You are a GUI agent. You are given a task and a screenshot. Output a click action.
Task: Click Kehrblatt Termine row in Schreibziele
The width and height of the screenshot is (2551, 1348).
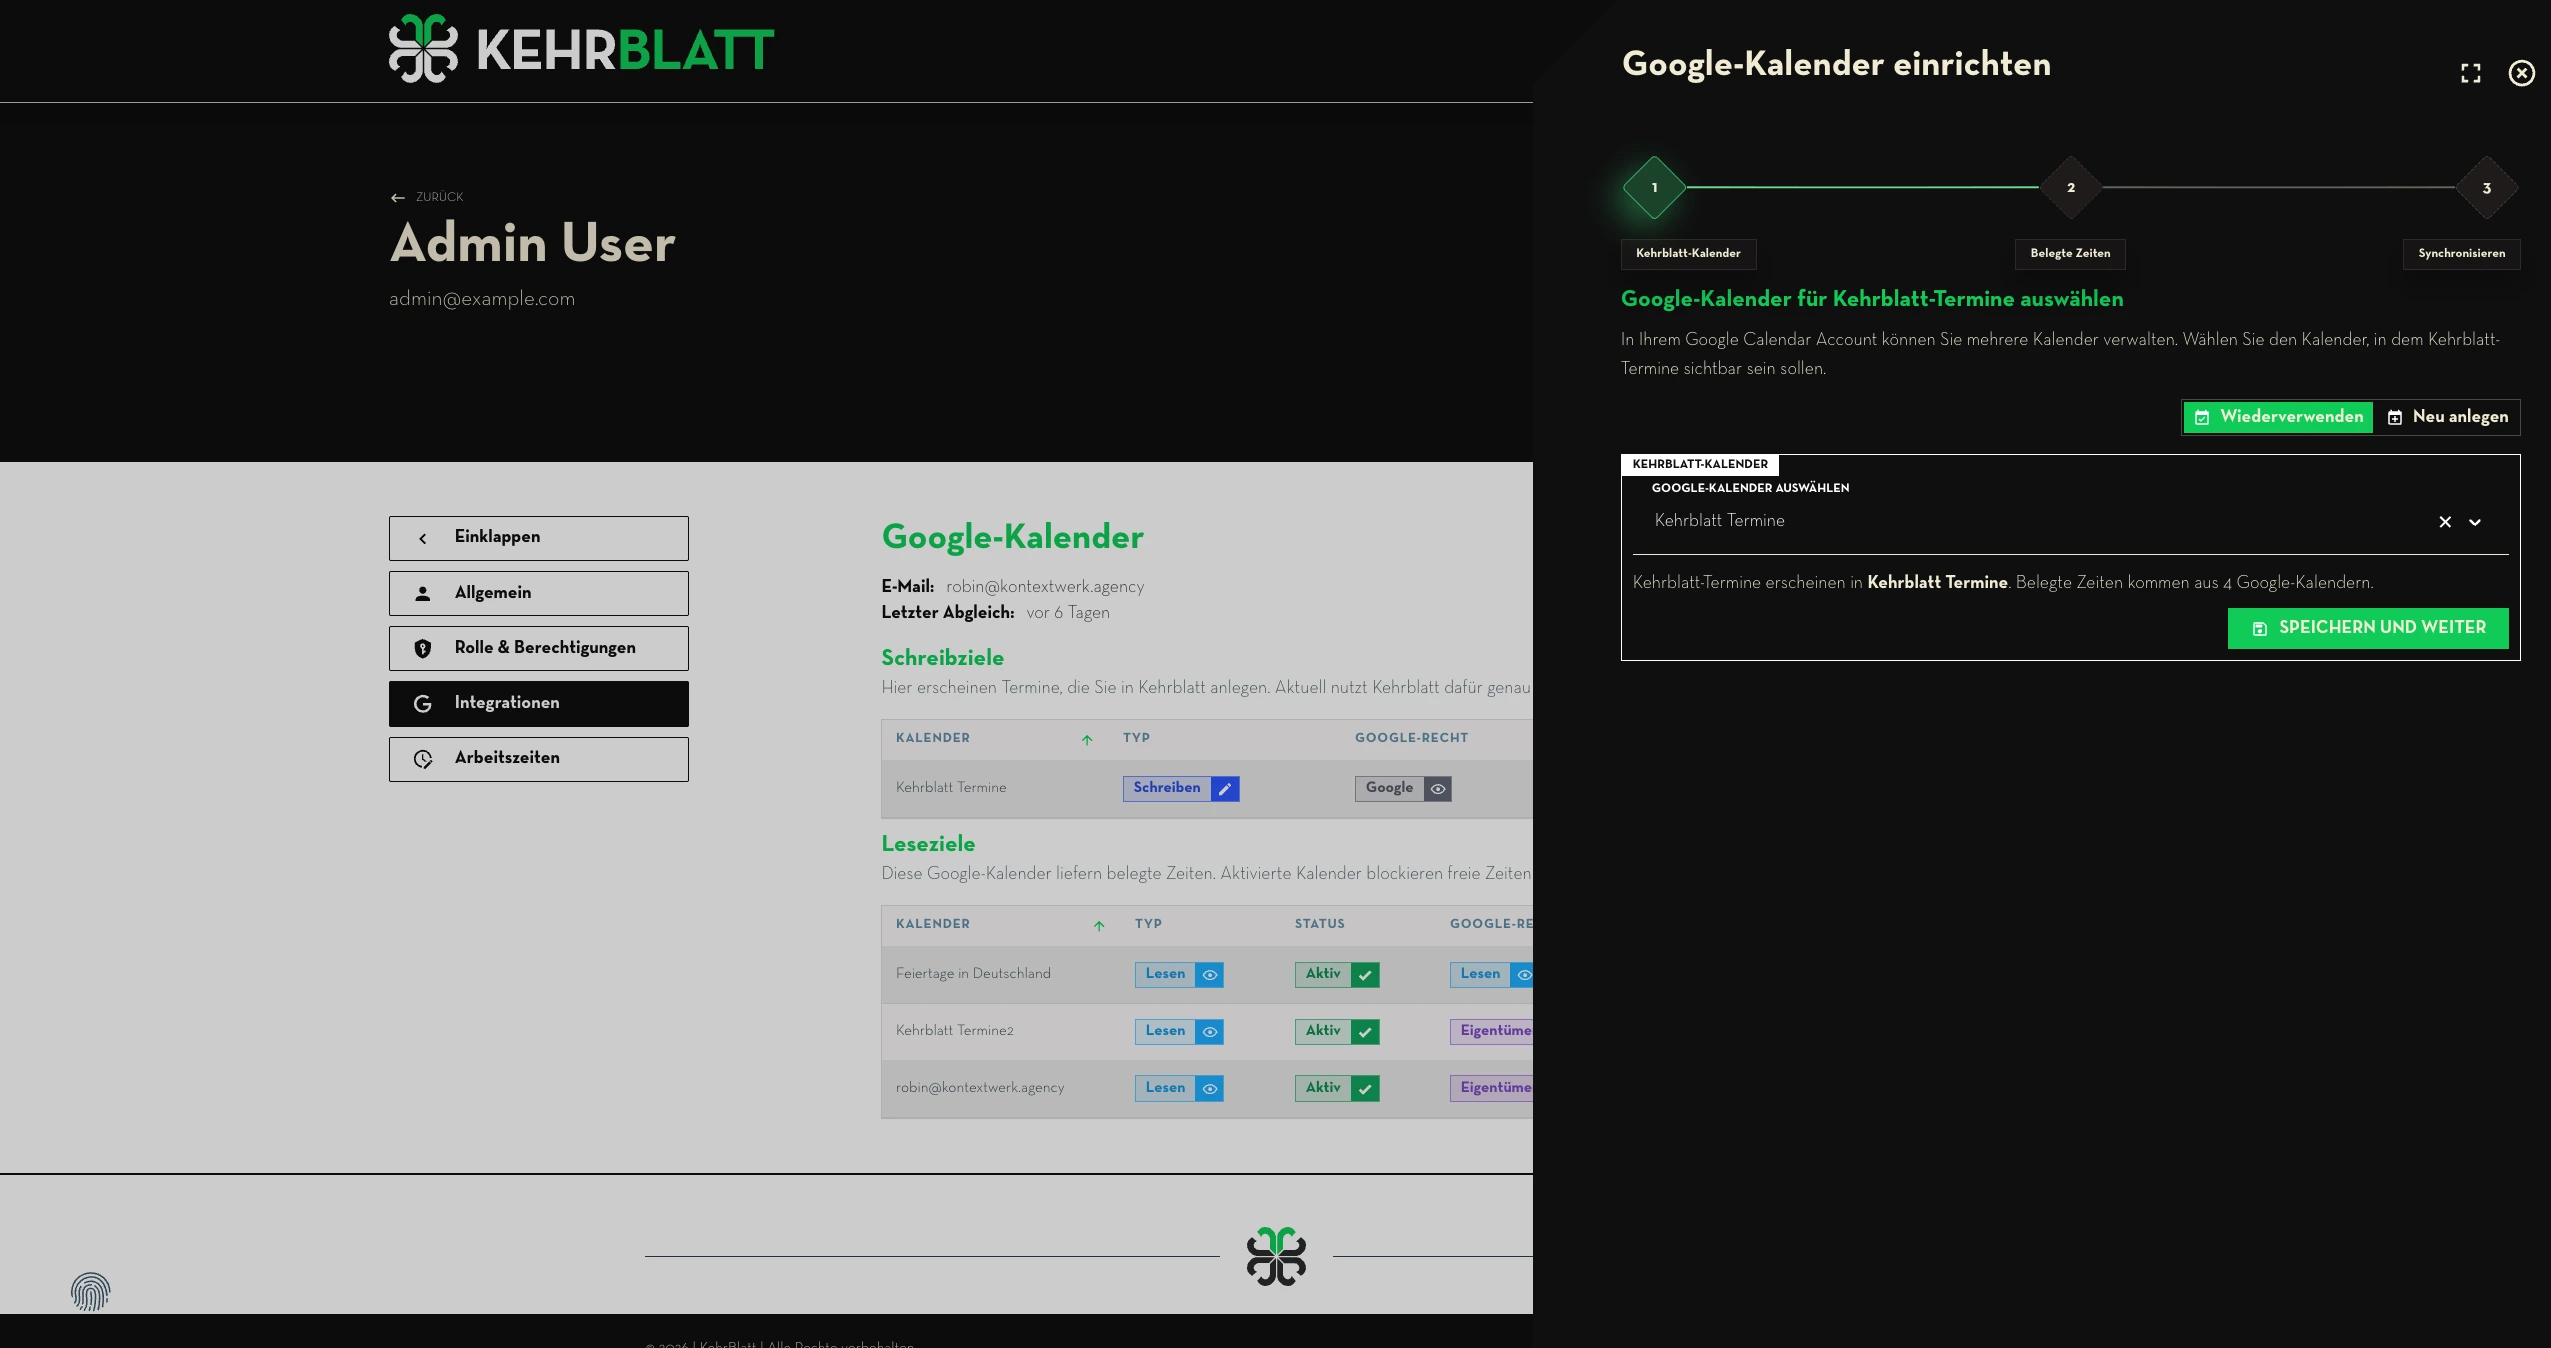[1207, 789]
